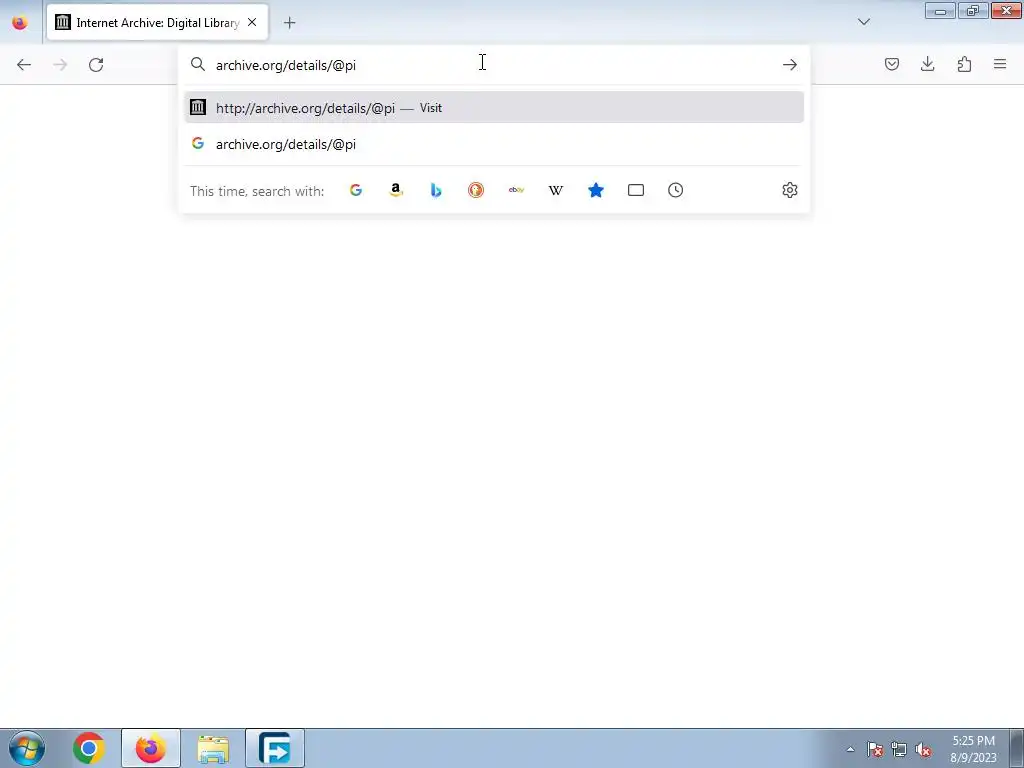This screenshot has height=768, width=1024.
Task: Search this time with Amazon
Action: point(396,190)
